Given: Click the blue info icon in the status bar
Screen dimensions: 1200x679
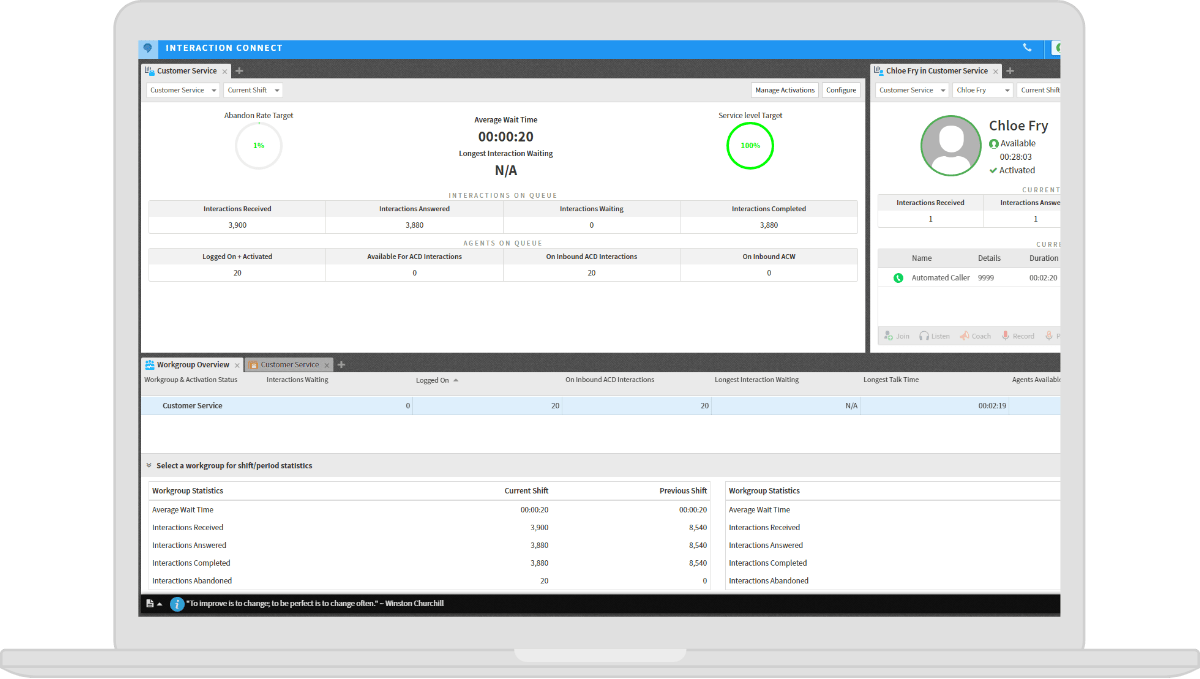Looking at the screenshot, I should pos(177,604).
